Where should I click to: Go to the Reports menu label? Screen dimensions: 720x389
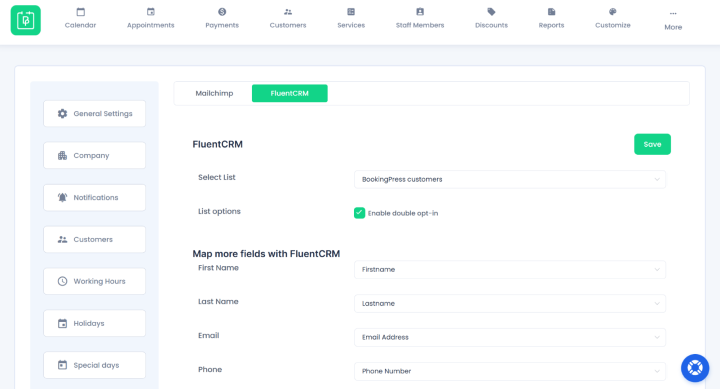tap(551, 25)
